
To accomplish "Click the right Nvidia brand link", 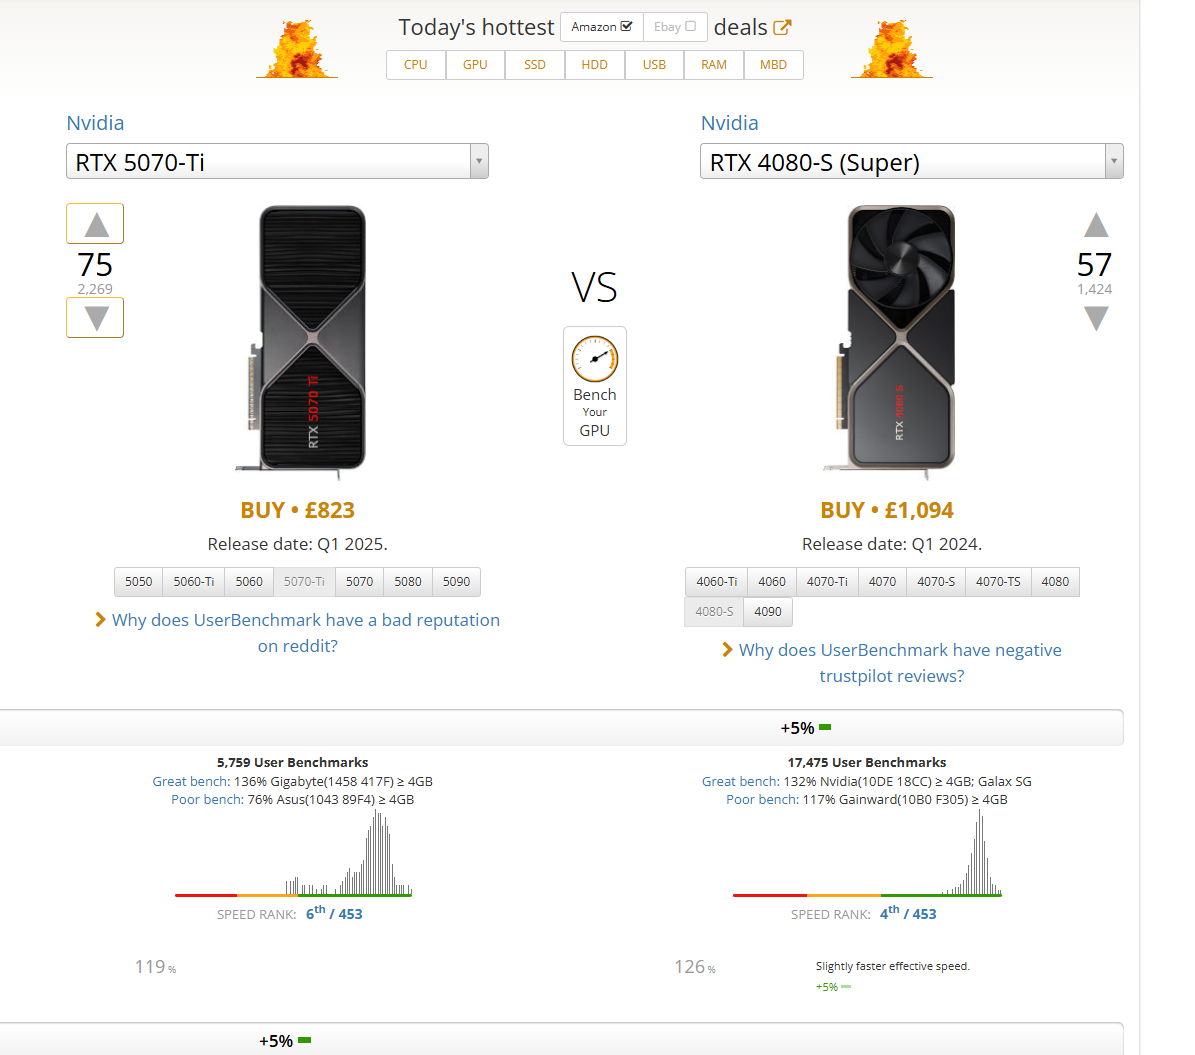I will pos(729,123).
